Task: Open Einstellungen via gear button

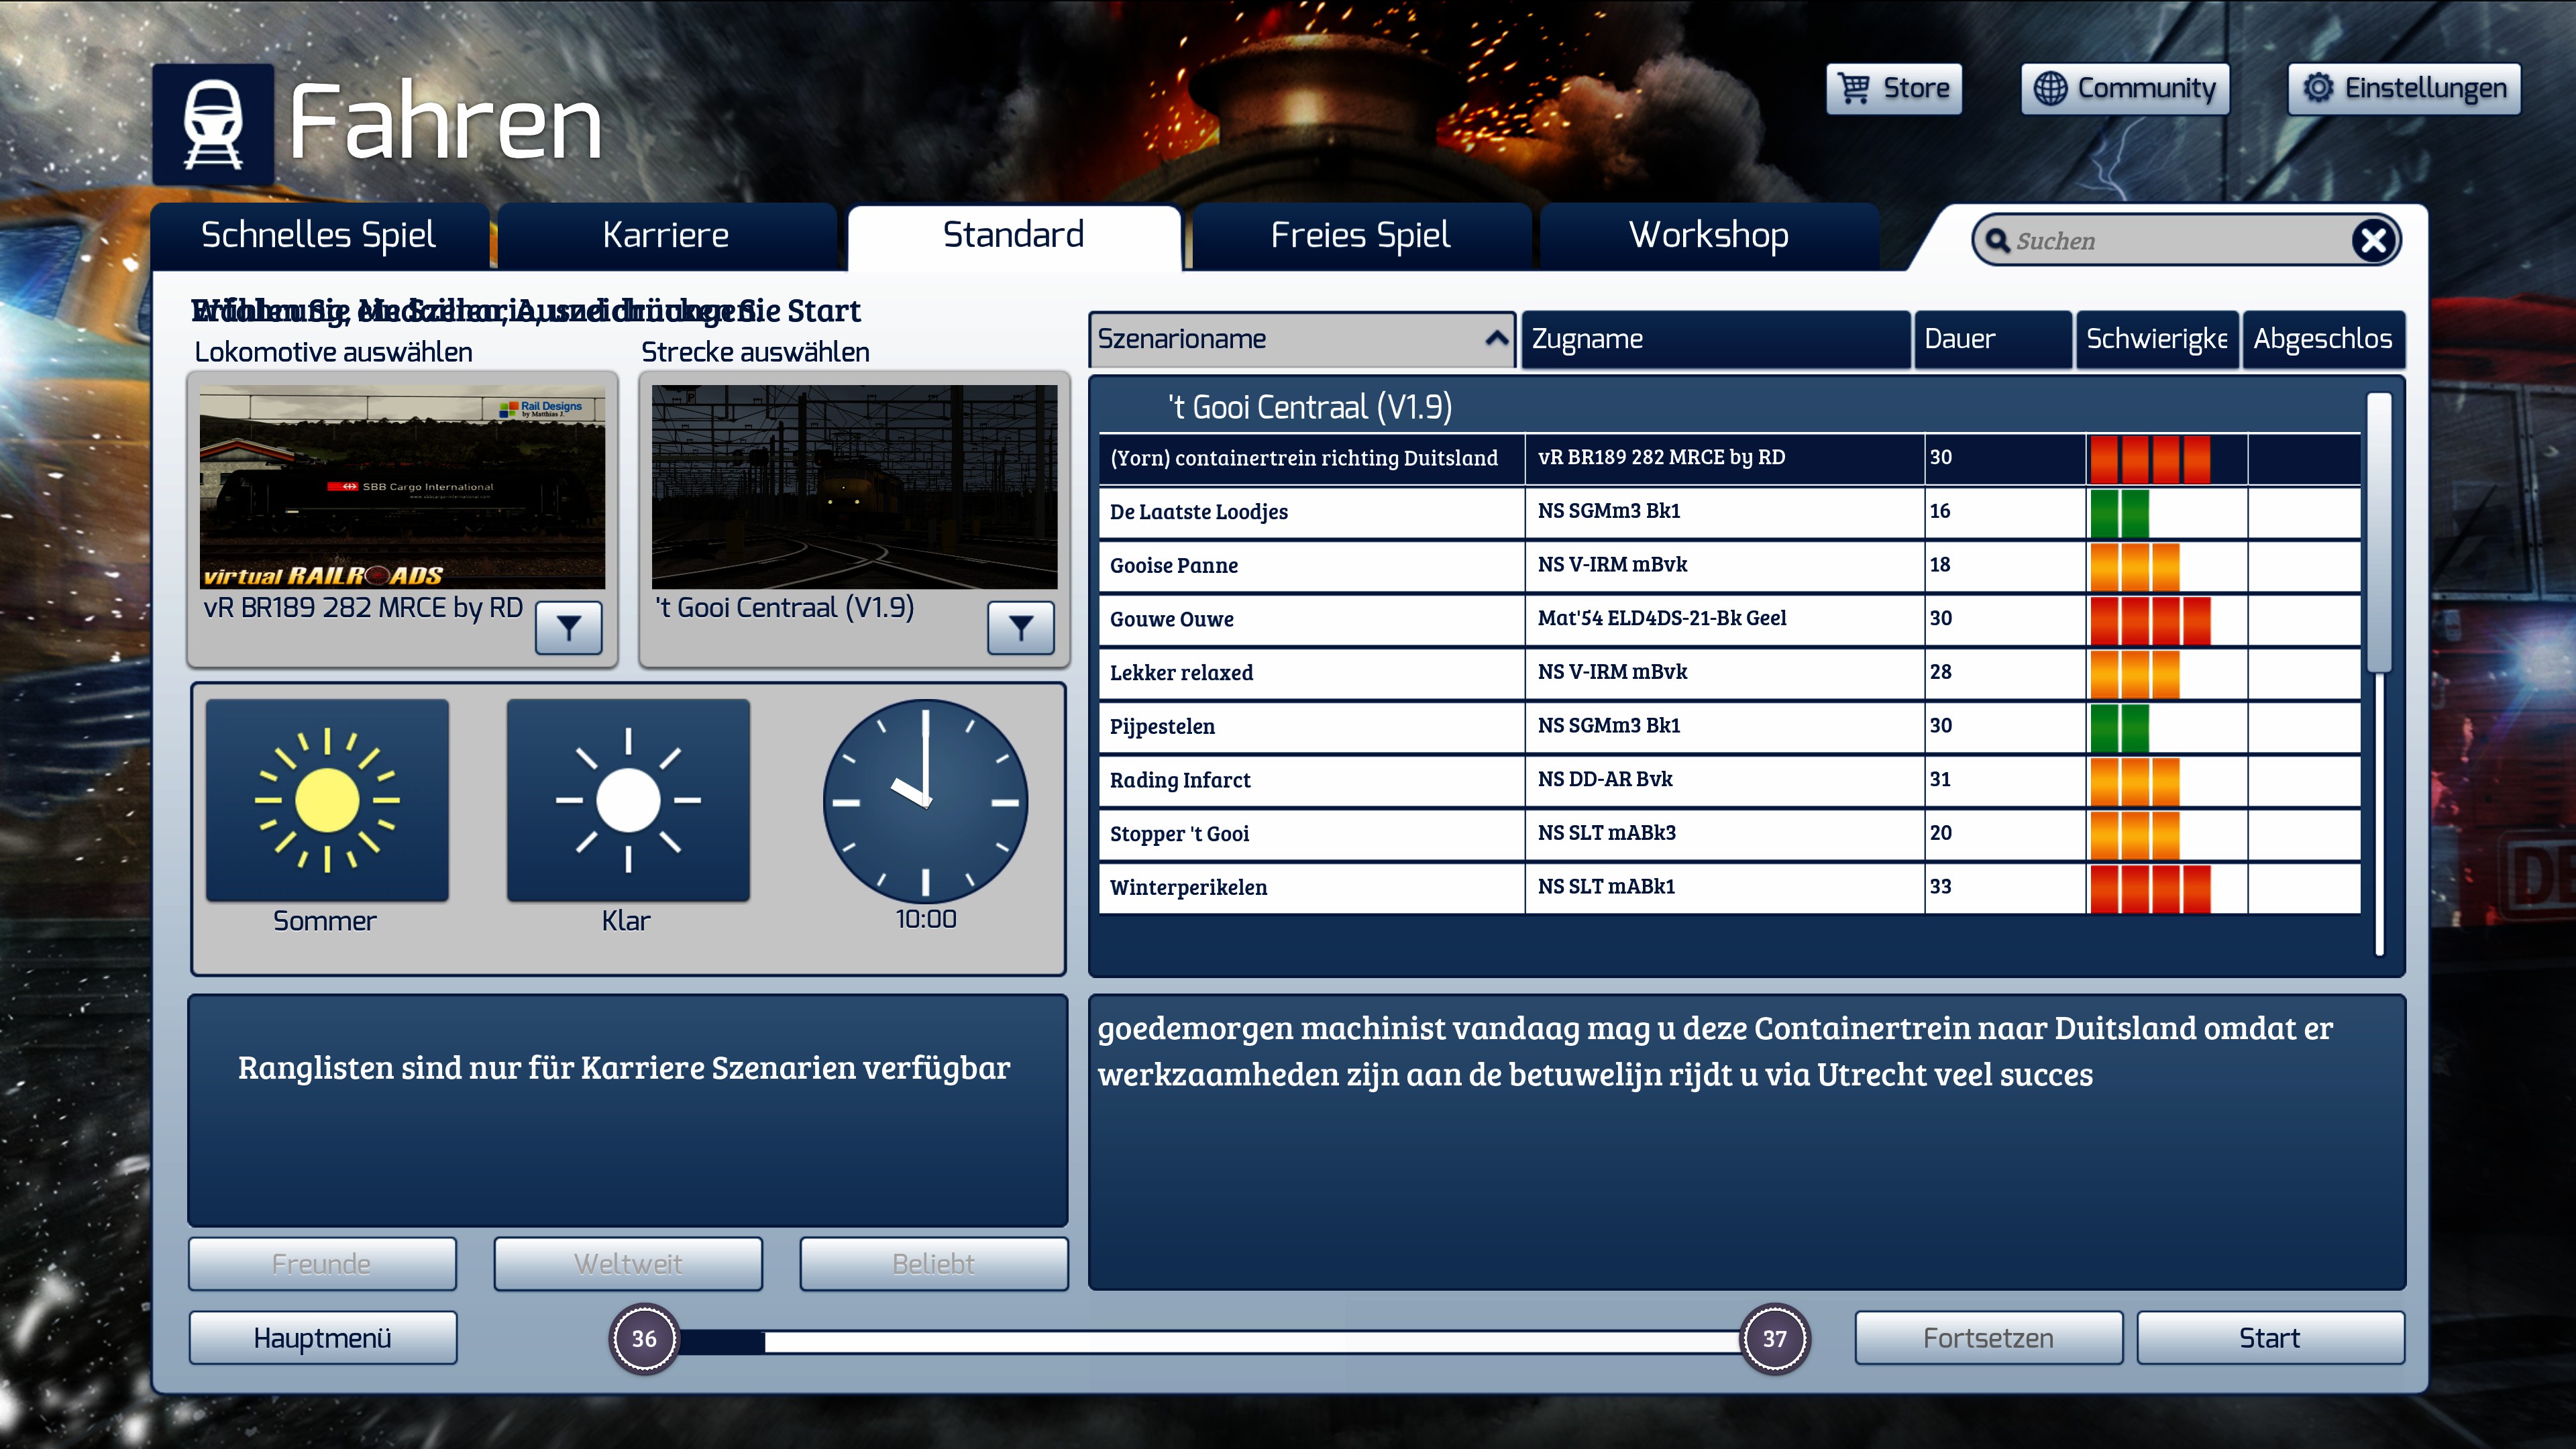Action: click(2404, 89)
